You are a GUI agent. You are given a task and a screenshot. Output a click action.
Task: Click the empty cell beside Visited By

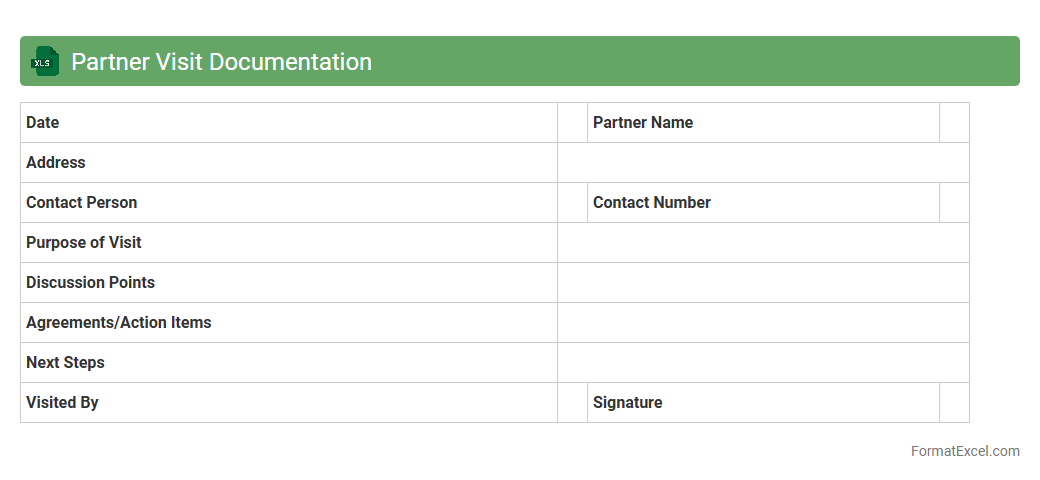pos(572,403)
